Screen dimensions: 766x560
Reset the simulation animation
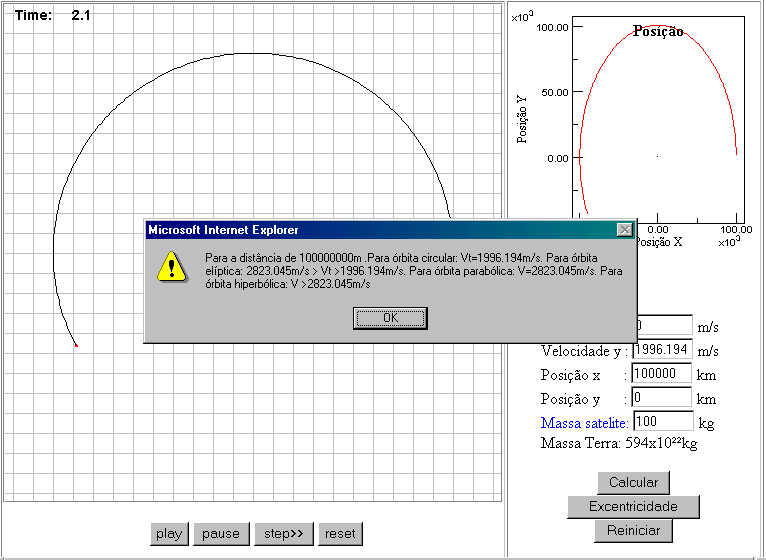[340, 534]
